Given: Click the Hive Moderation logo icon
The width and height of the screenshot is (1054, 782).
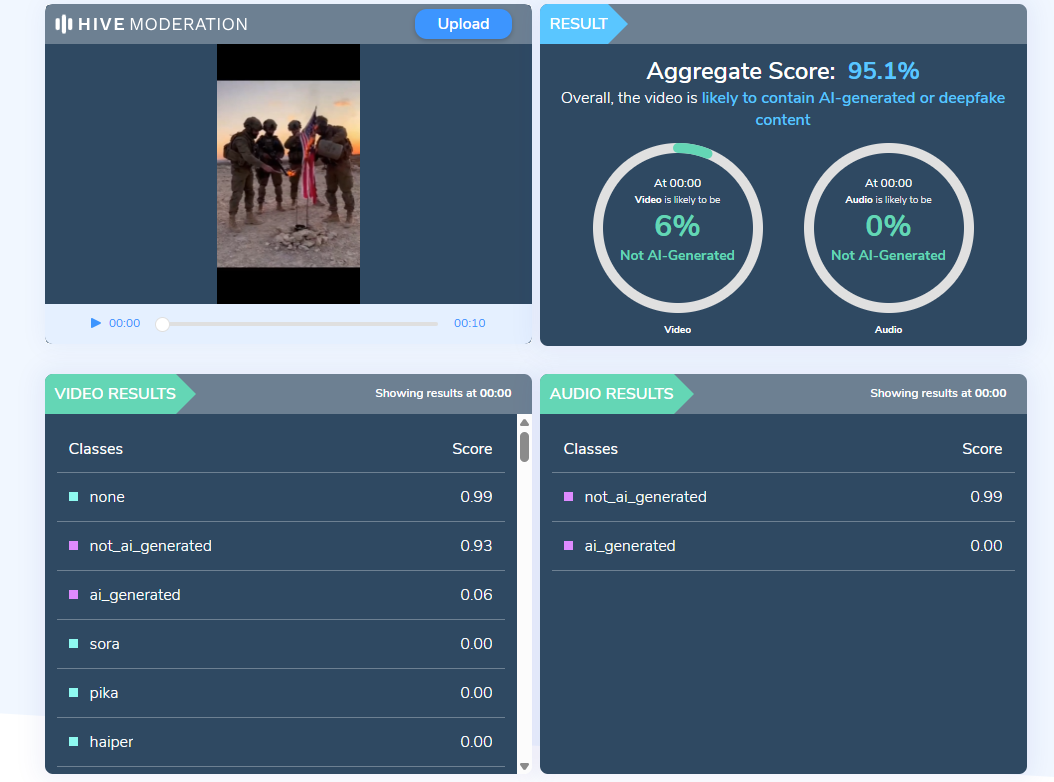Looking at the screenshot, I should (63, 24).
